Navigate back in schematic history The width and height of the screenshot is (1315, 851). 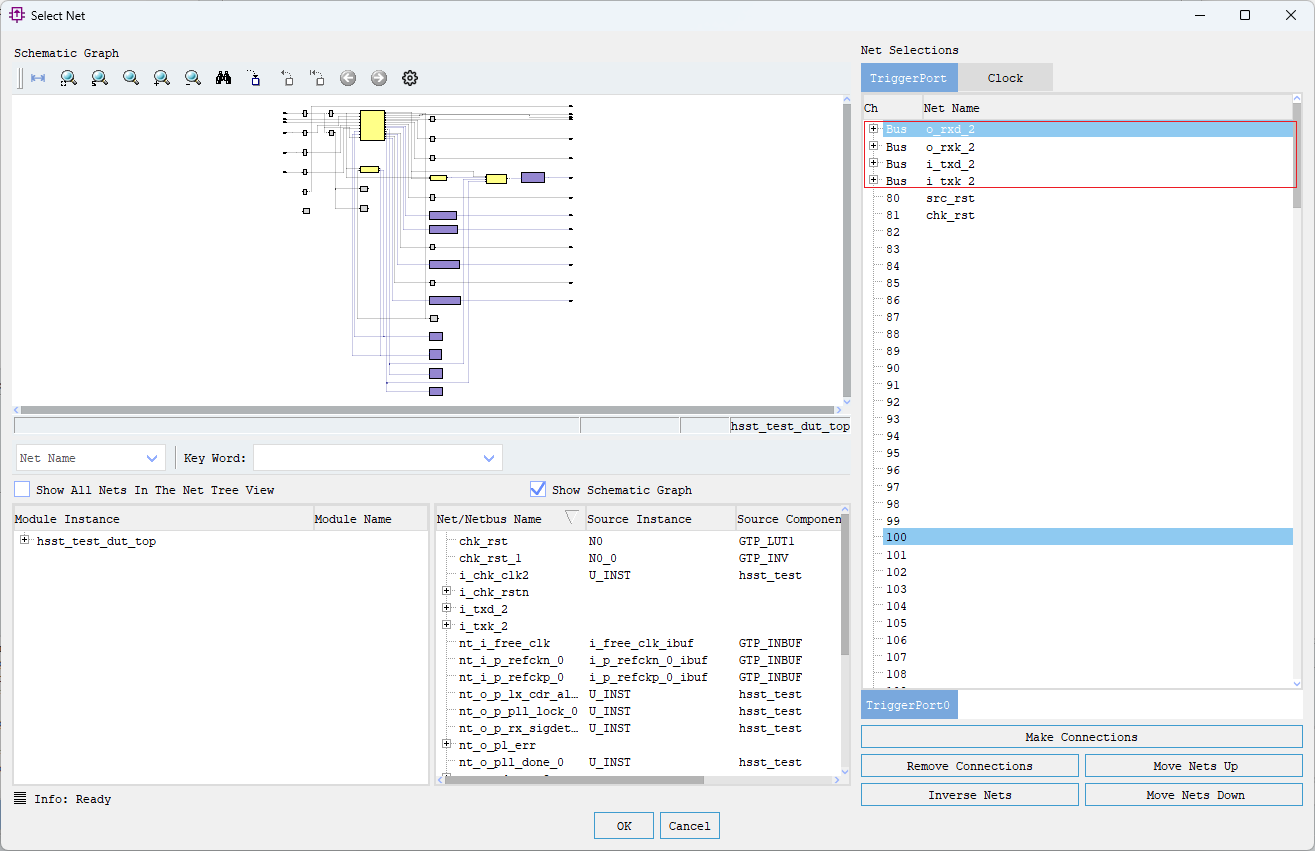tap(348, 77)
